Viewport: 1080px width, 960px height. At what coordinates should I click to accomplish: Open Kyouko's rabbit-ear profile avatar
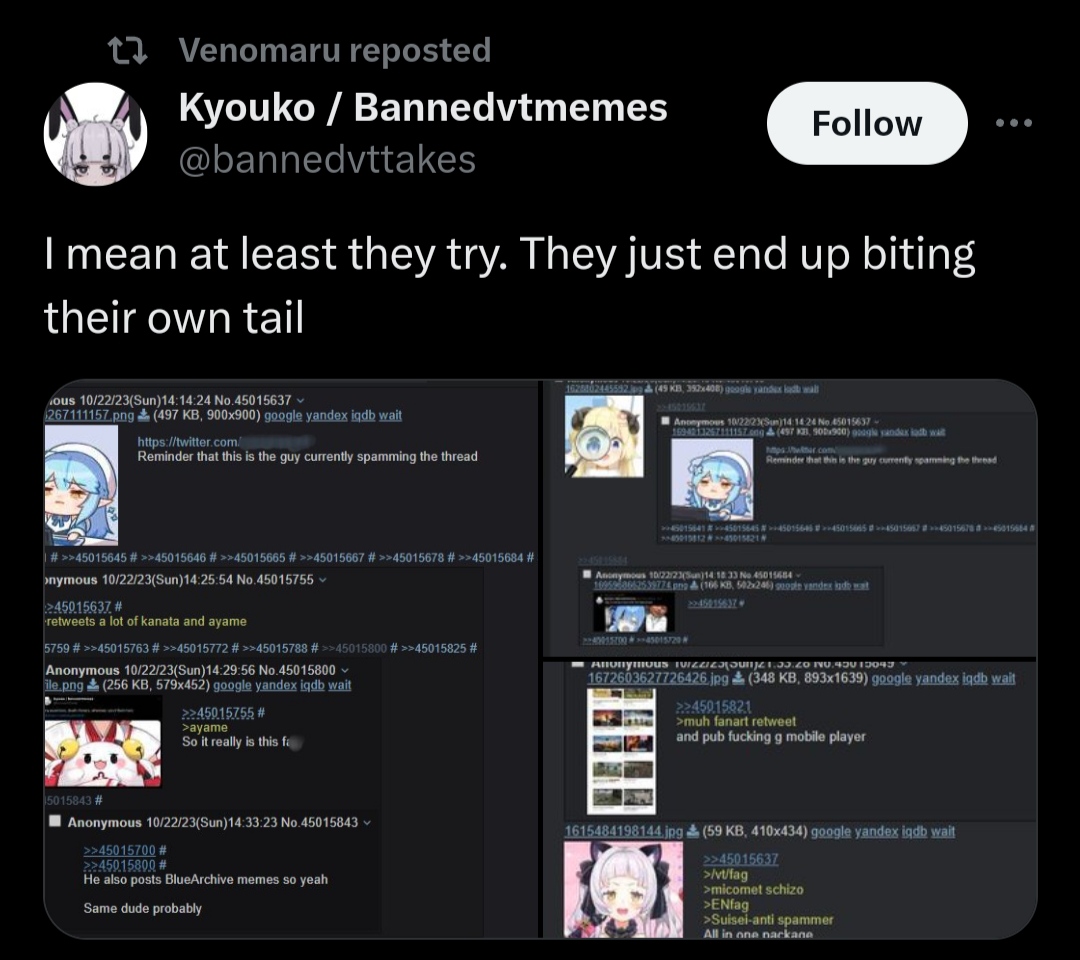[x=95, y=134]
